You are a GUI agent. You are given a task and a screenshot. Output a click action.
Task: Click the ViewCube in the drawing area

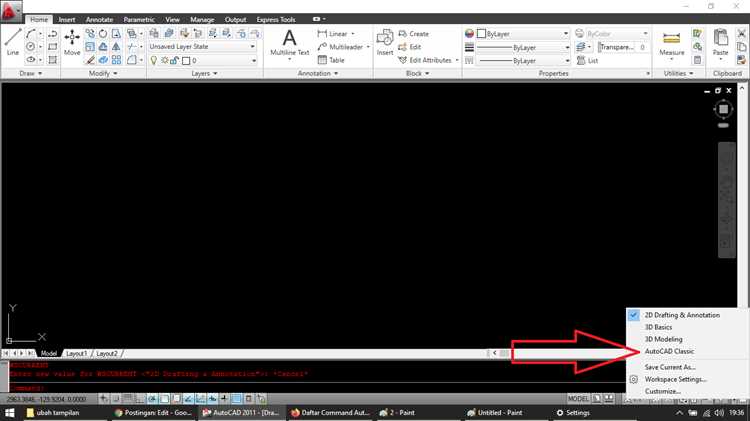point(723,110)
